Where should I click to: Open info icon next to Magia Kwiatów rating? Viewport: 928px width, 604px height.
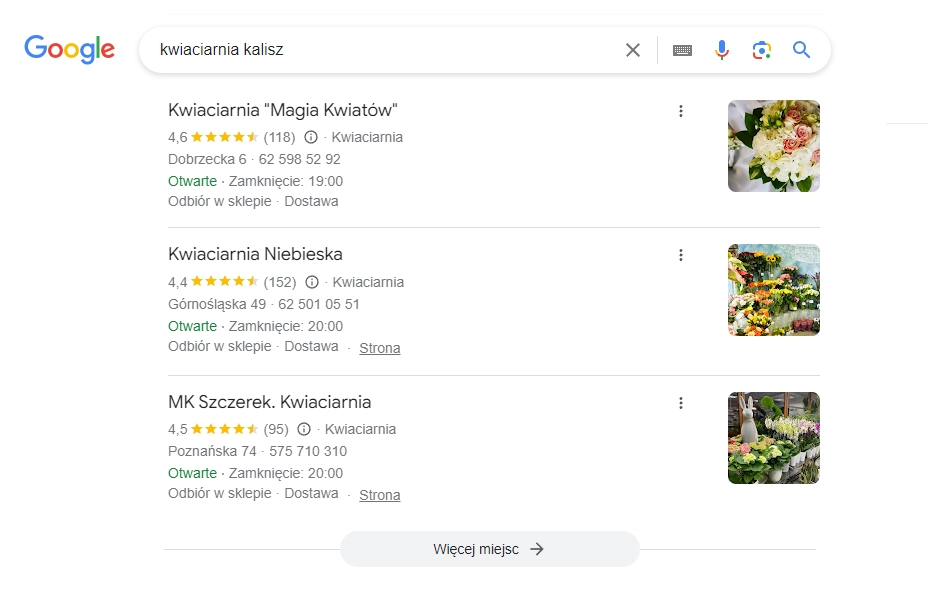[311, 137]
